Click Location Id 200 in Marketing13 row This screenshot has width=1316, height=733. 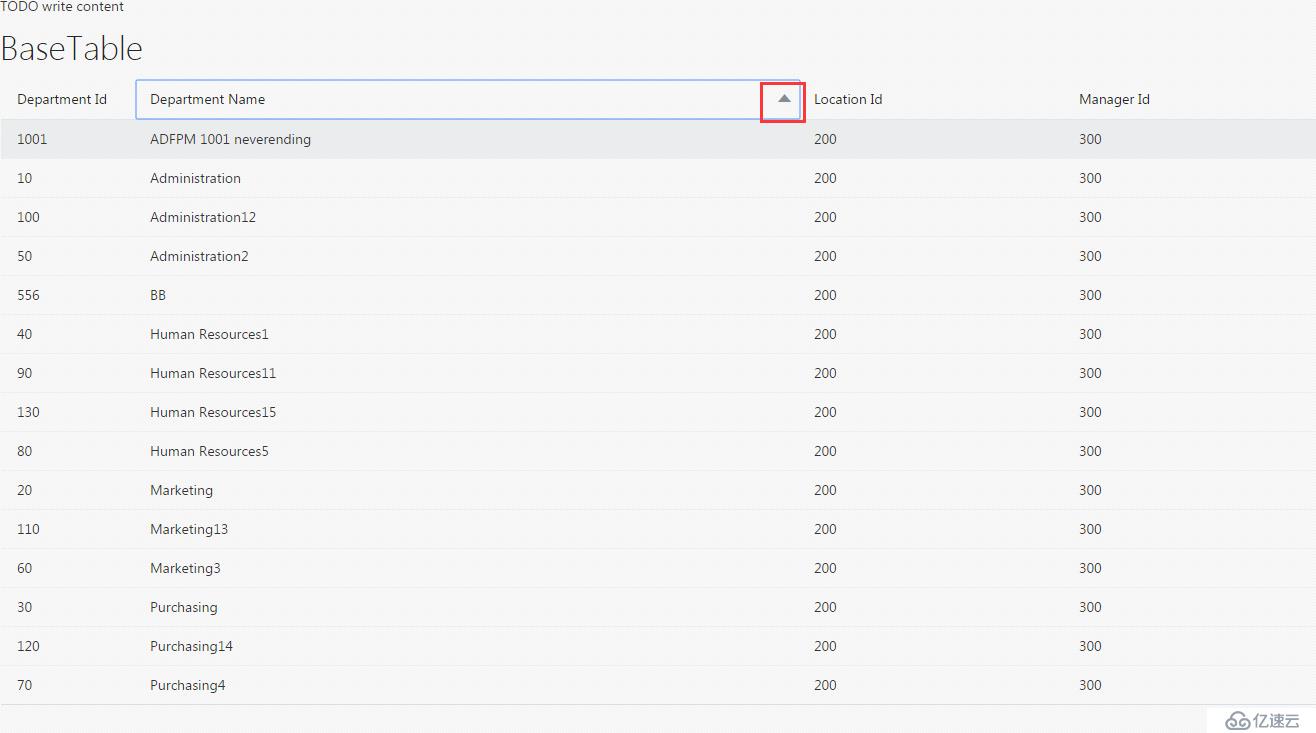click(x=825, y=529)
